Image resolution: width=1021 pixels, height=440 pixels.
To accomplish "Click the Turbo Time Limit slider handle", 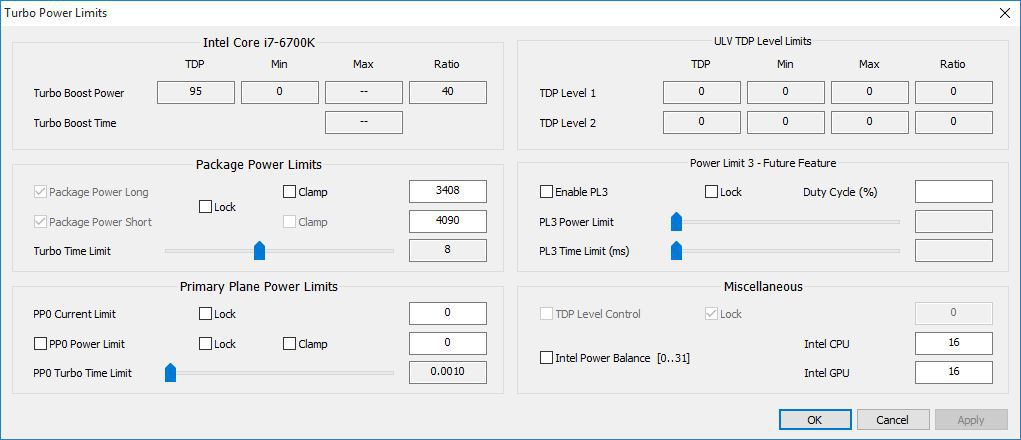I will [259, 250].
